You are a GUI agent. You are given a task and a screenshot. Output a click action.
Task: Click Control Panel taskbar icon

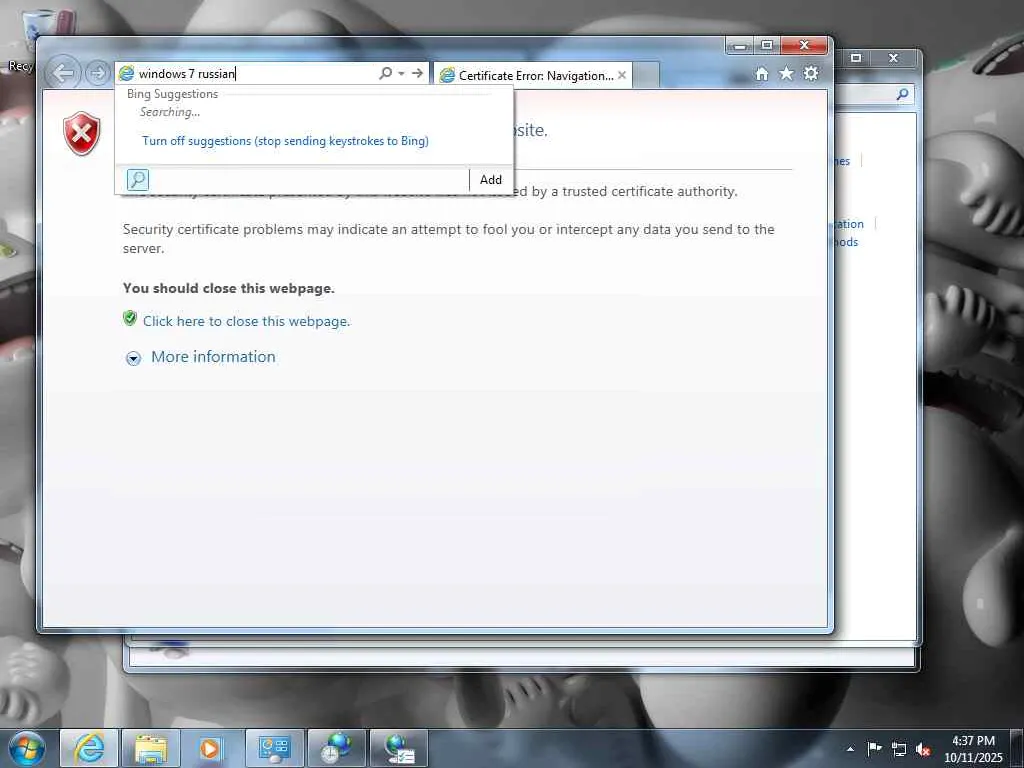click(x=275, y=748)
